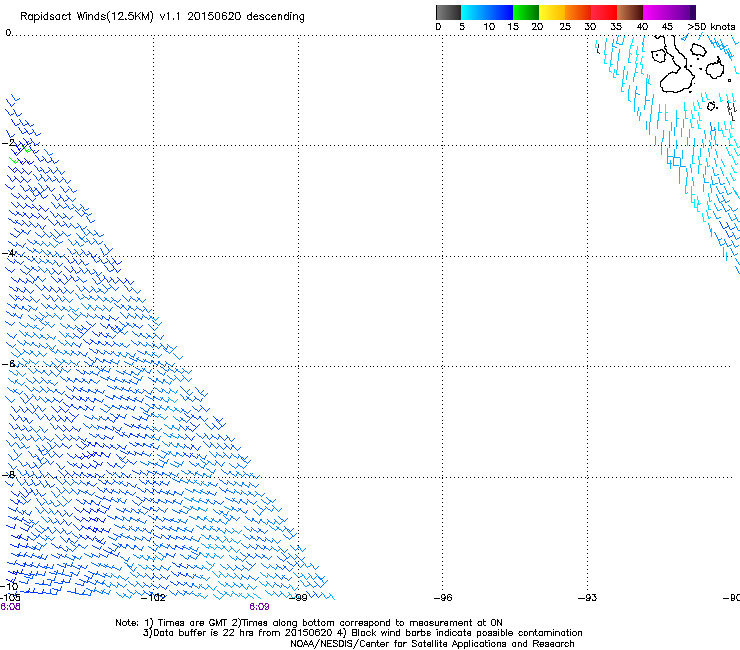This screenshot has width=740, height=650.
Task: Click the '-2' latitude axis label
Action: pos(9,143)
